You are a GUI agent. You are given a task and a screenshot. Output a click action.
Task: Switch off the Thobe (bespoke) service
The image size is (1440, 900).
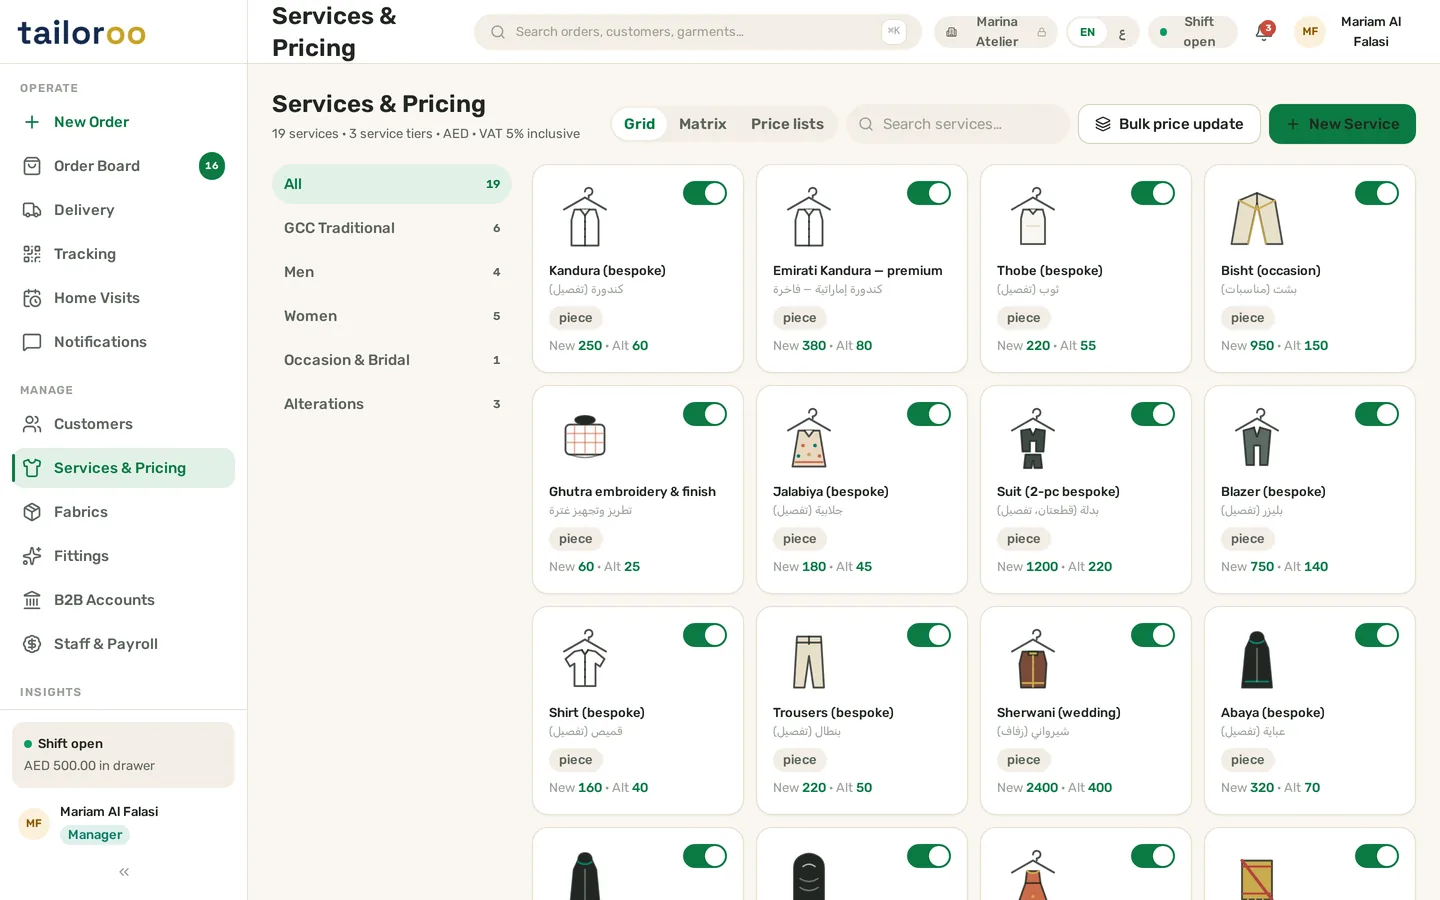click(1153, 193)
